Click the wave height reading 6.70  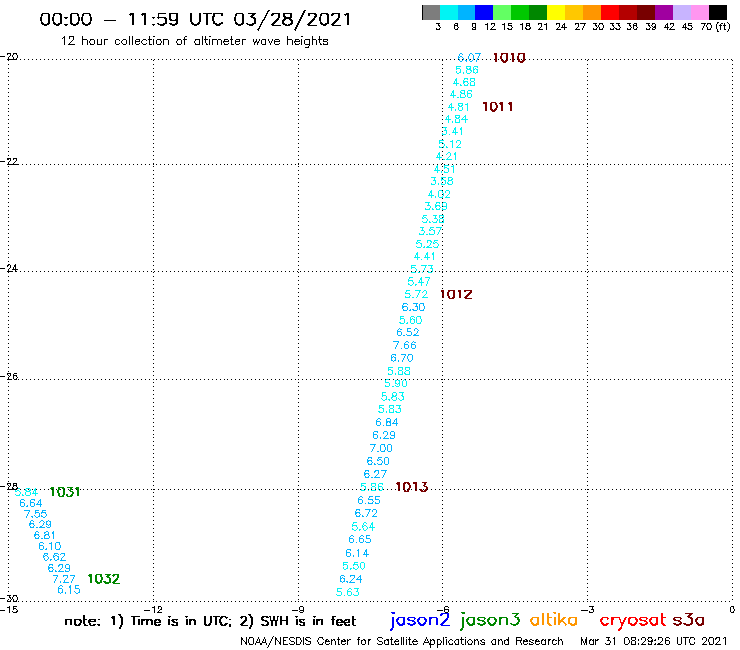[x=402, y=358]
